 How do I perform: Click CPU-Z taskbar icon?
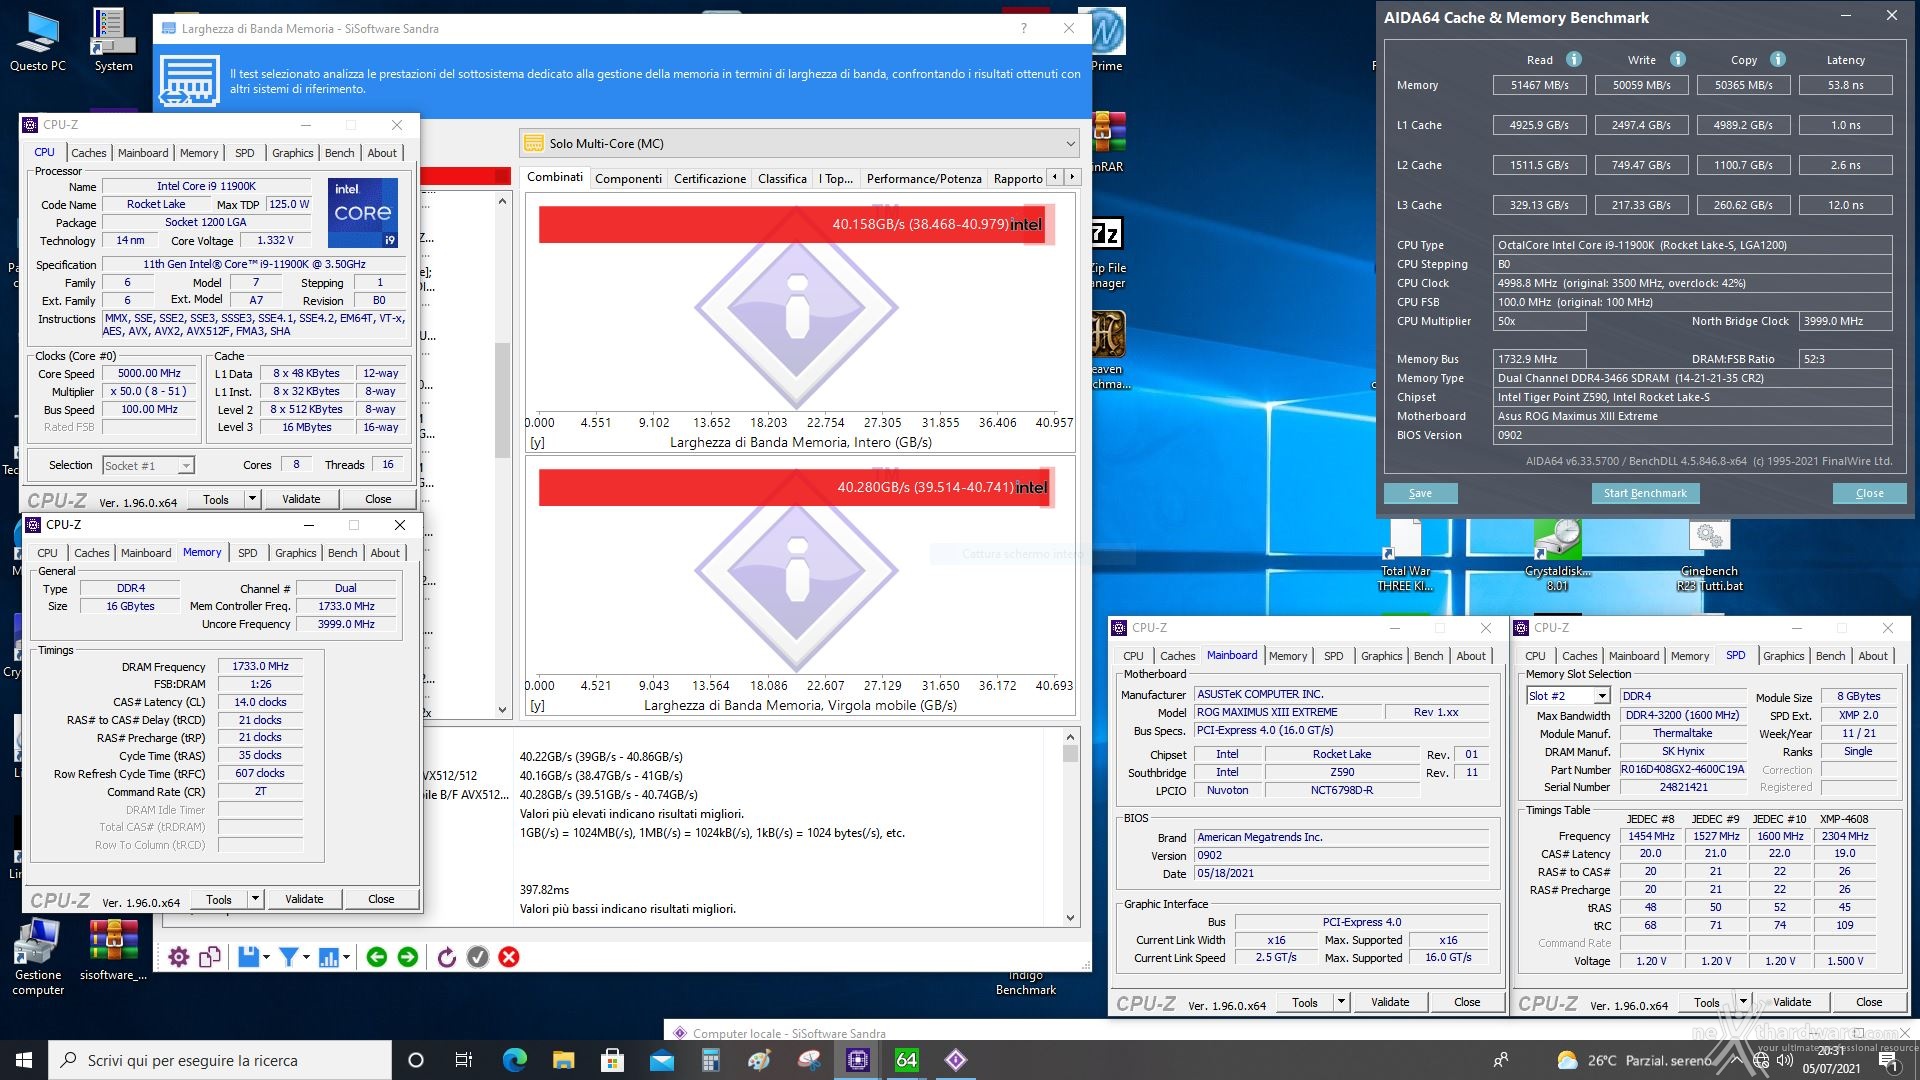click(858, 1060)
